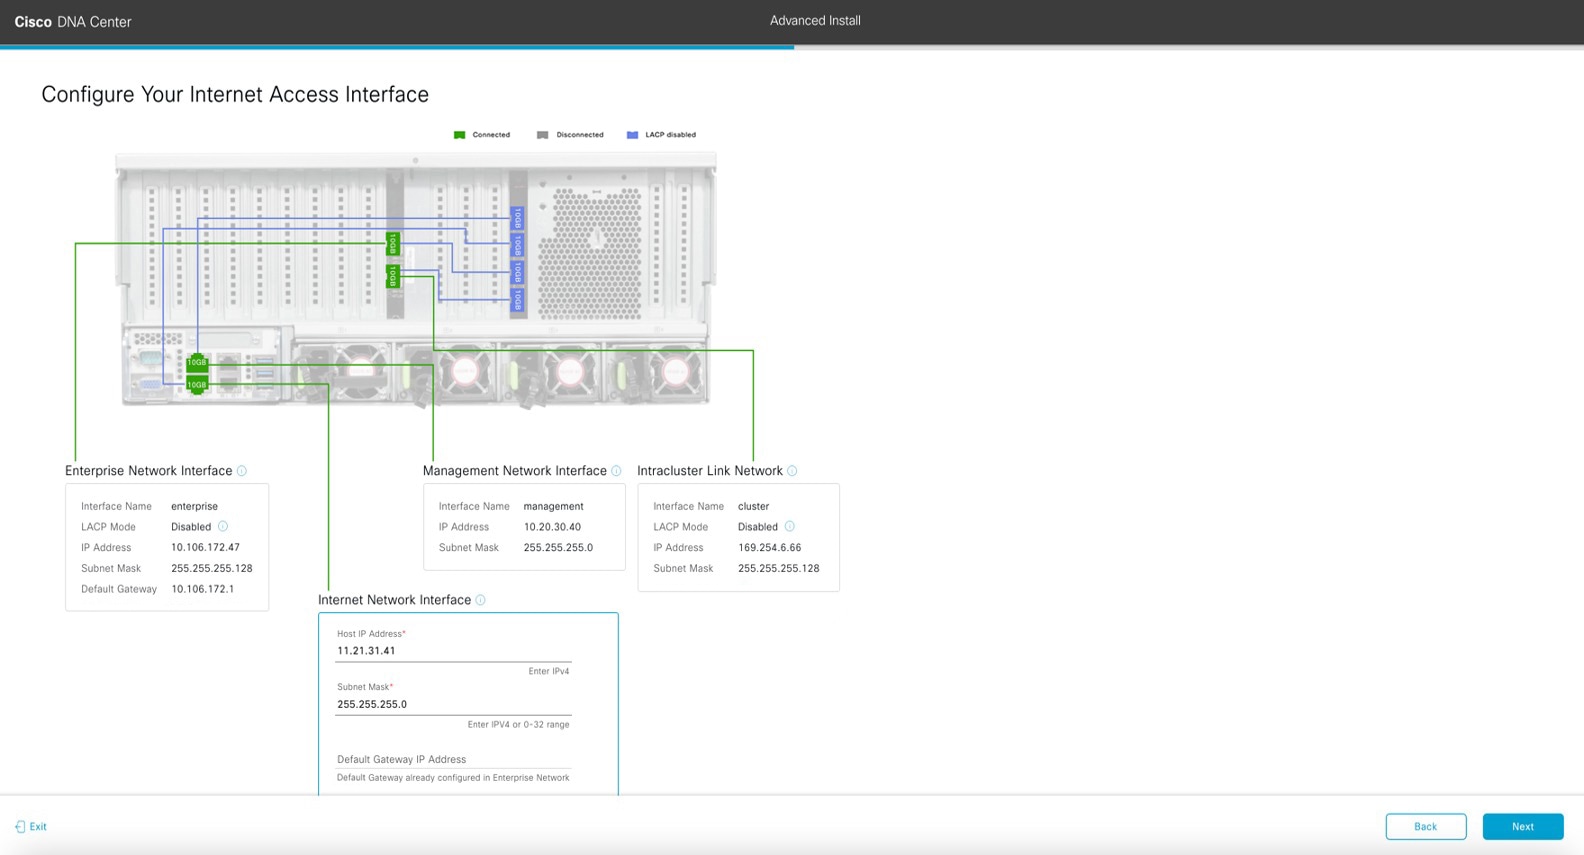Open info icon beside Intracluster Link Network
Image resolution: width=1584 pixels, height=855 pixels.
coord(792,471)
